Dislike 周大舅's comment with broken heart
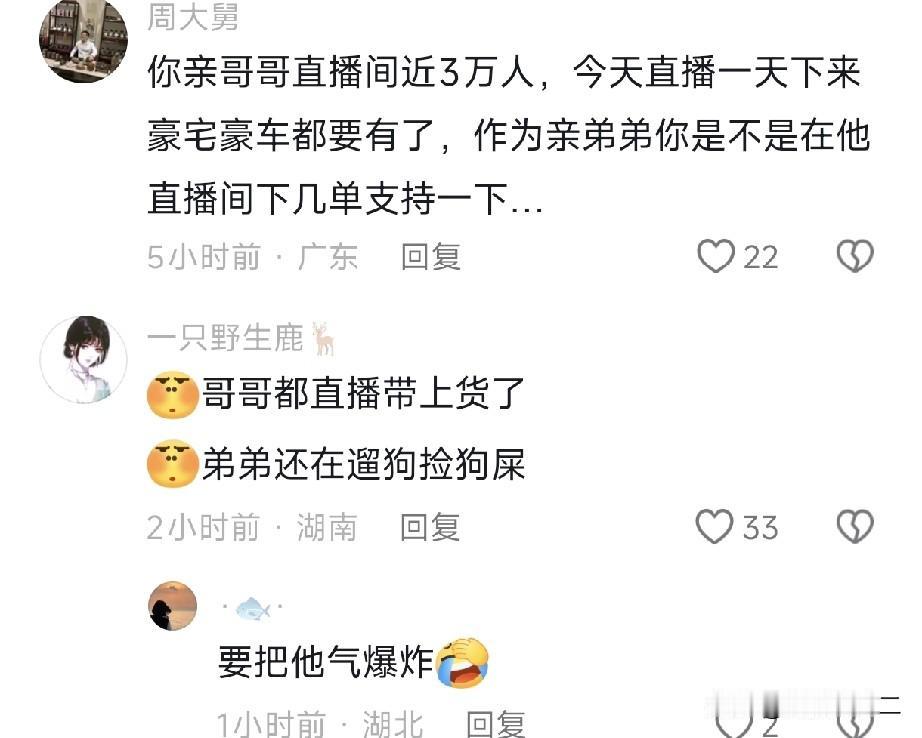 [855, 256]
